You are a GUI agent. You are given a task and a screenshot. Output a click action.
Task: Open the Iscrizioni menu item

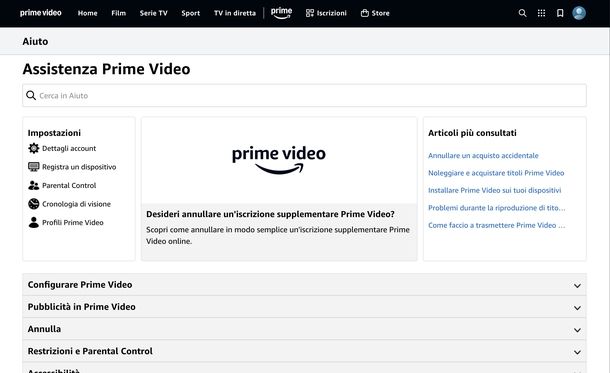(331, 13)
